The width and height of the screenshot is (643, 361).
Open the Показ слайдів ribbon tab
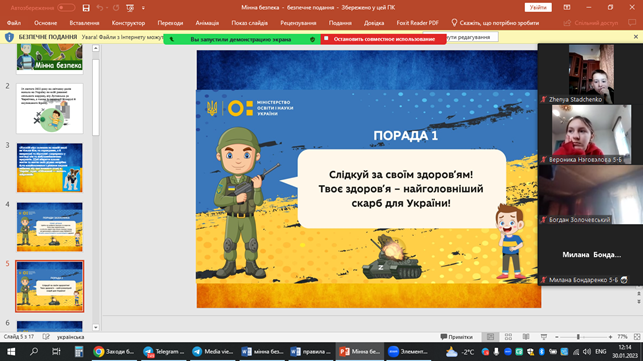(249, 23)
